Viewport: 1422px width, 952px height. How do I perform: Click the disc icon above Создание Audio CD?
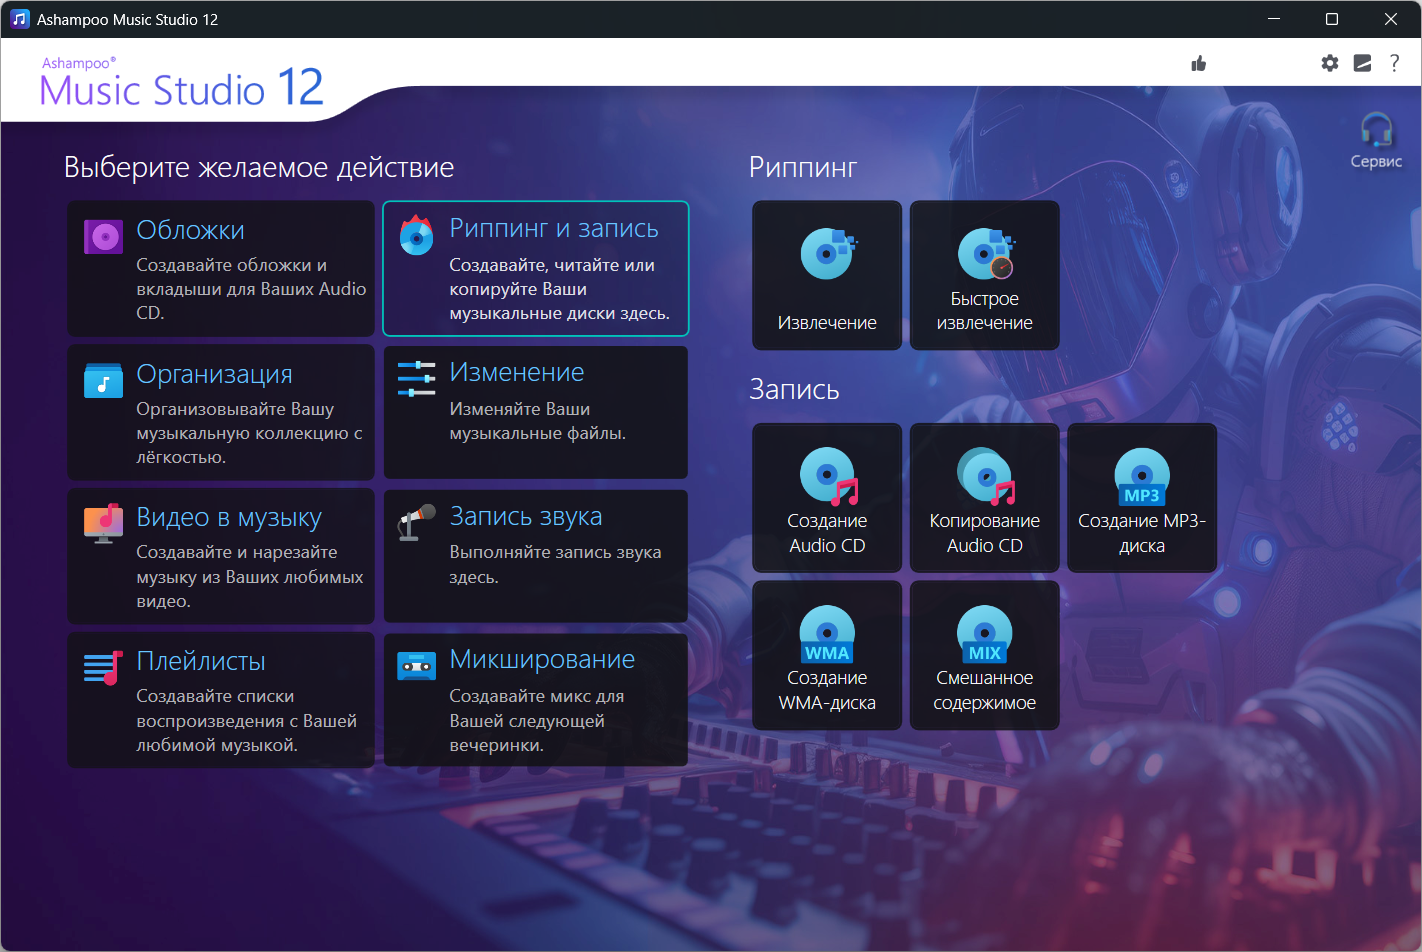(x=829, y=476)
